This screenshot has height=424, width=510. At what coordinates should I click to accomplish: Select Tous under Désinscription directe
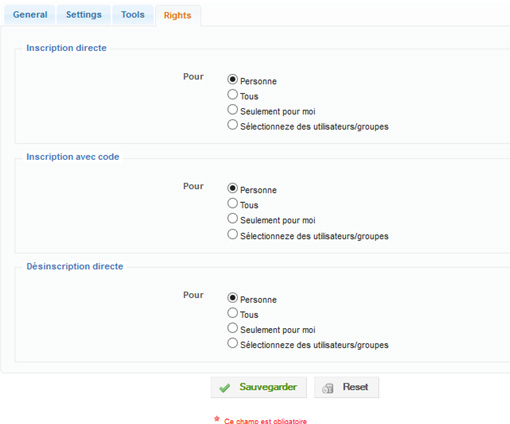[232, 313]
